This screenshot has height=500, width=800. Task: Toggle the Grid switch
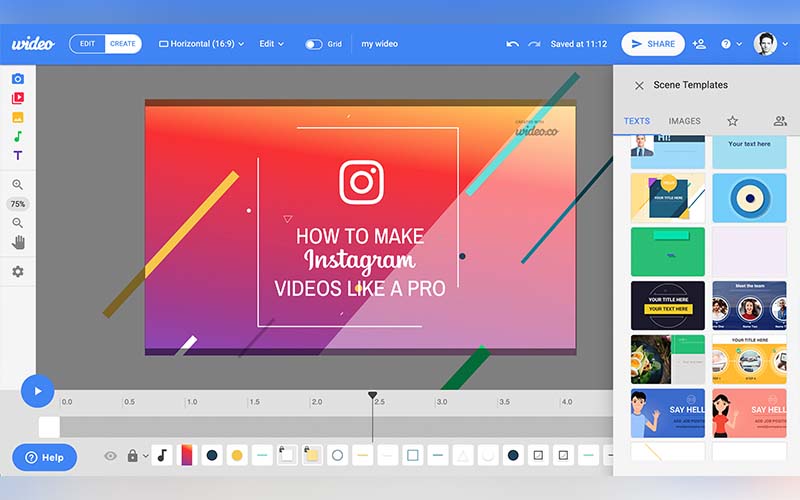tap(313, 44)
